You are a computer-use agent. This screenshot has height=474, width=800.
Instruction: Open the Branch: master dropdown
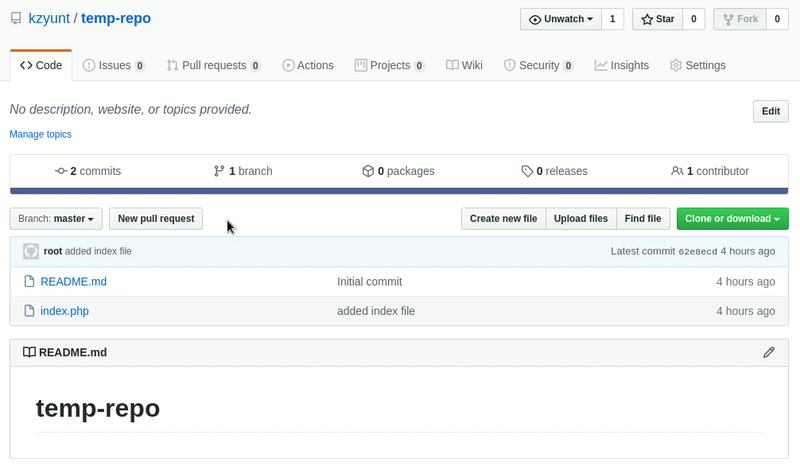56,218
